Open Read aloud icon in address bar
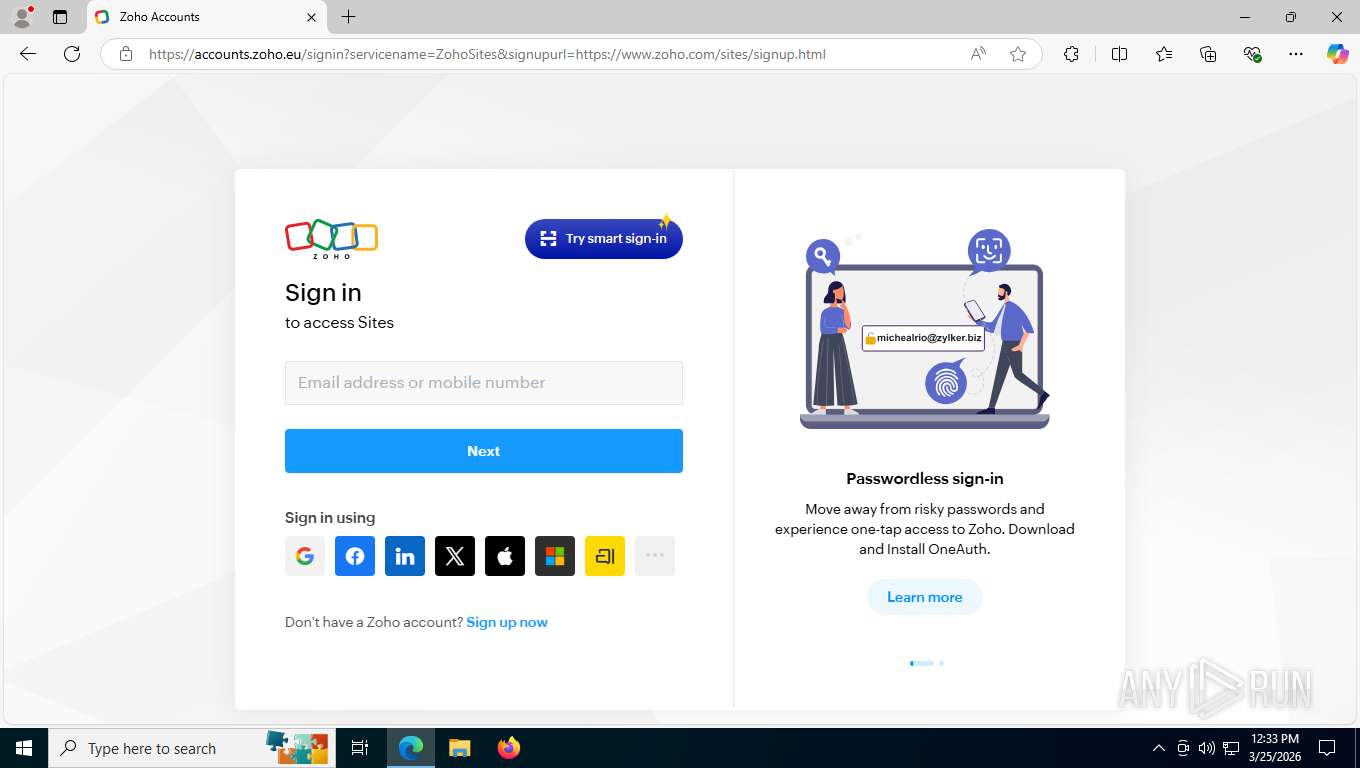Screen dimensions: 1360x768 pyautogui.click(x=978, y=54)
